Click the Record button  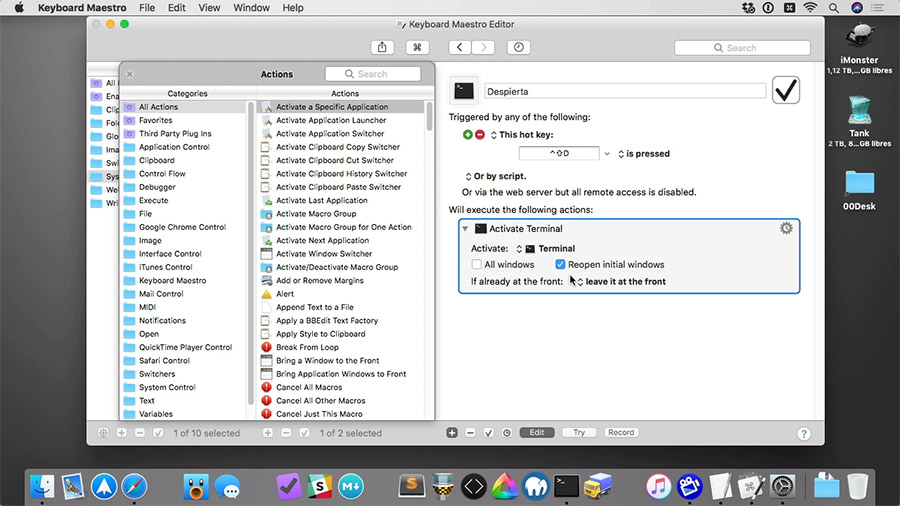621,433
